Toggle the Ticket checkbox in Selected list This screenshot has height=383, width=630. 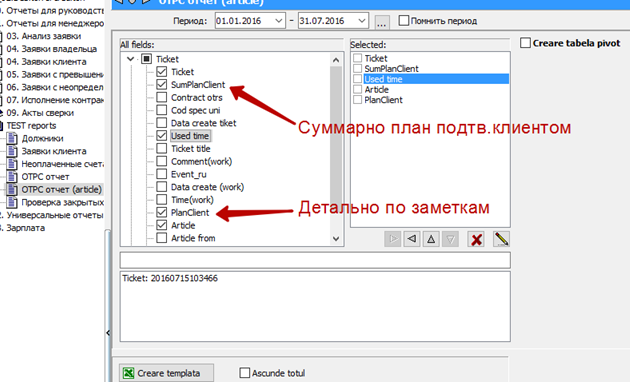pos(358,58)
